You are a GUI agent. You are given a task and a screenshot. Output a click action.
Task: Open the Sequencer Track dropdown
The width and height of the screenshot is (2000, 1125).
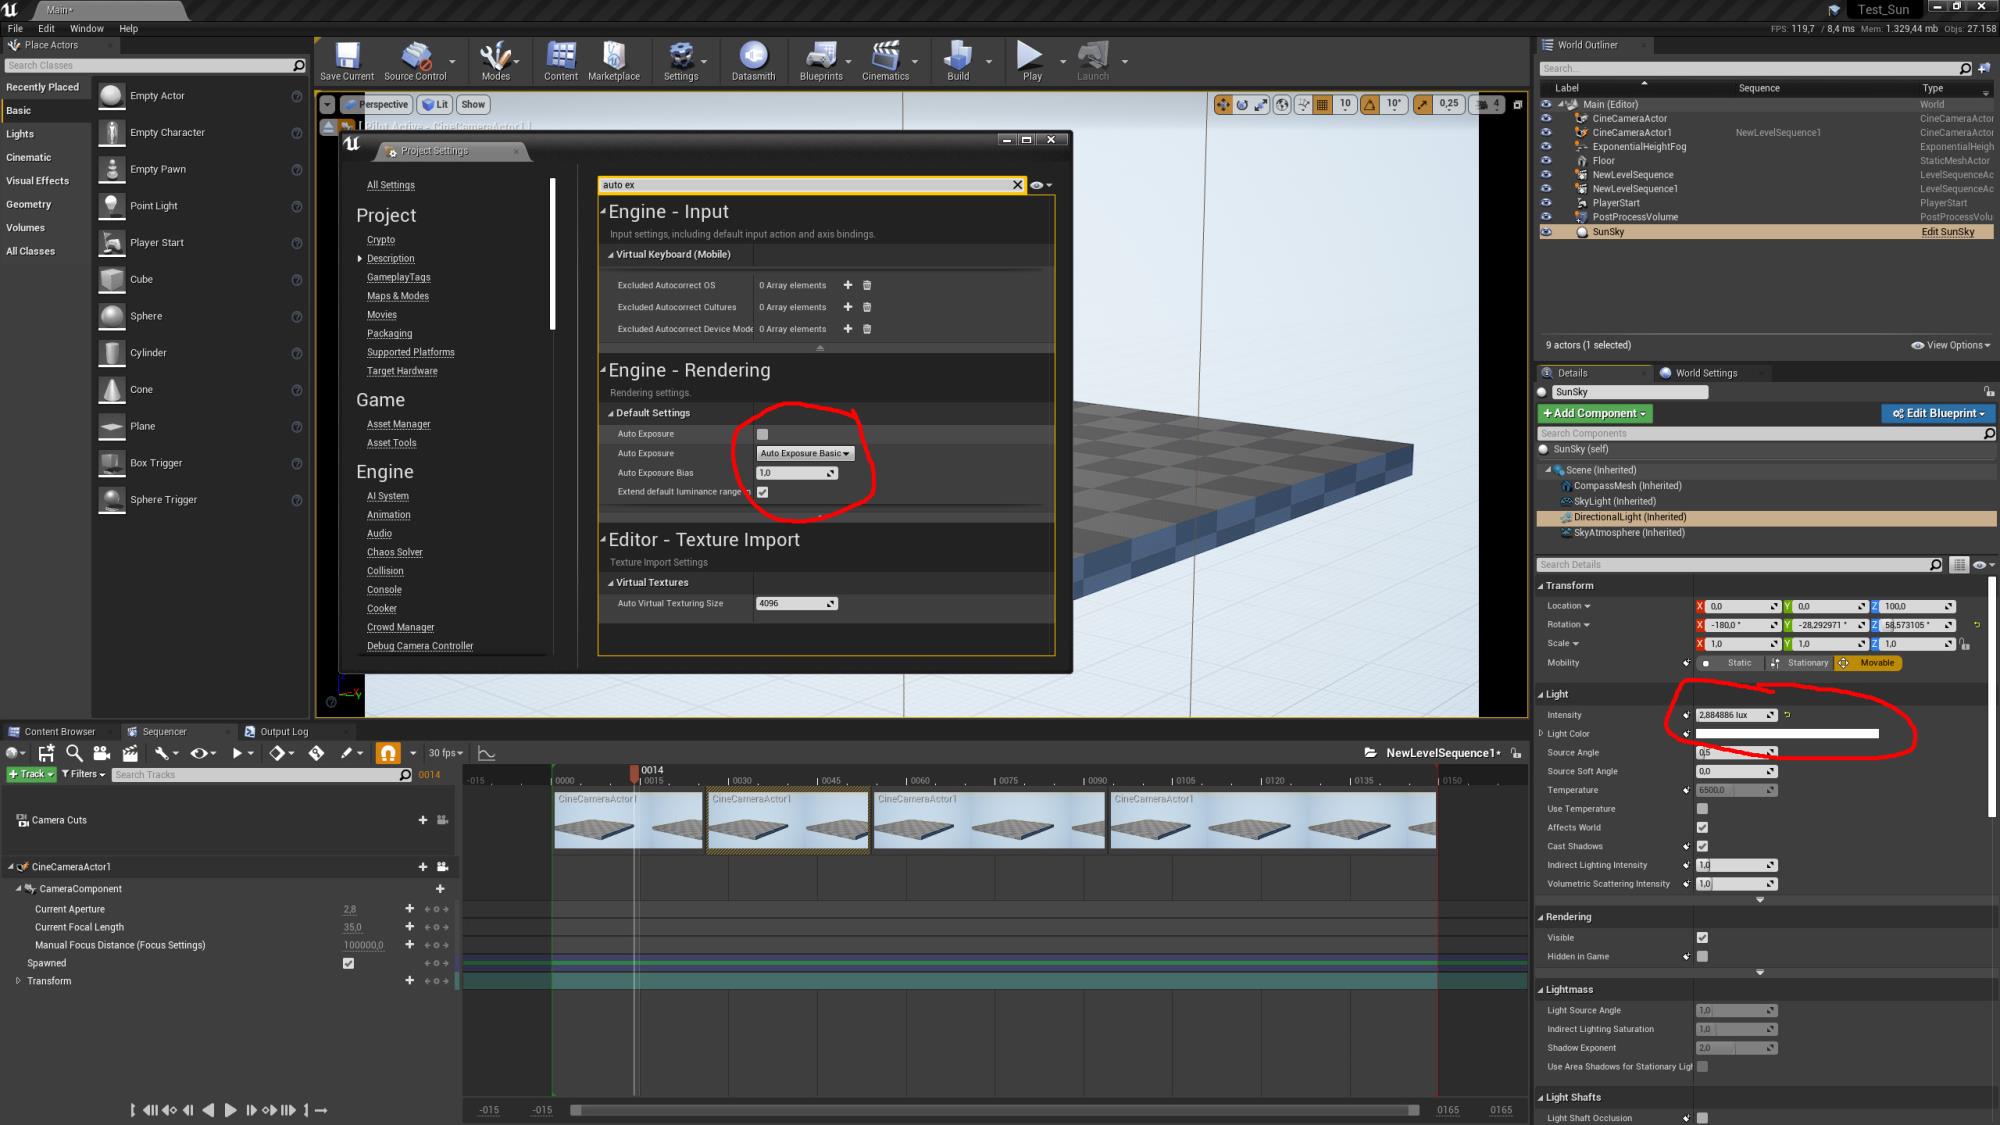pos(31,774)
